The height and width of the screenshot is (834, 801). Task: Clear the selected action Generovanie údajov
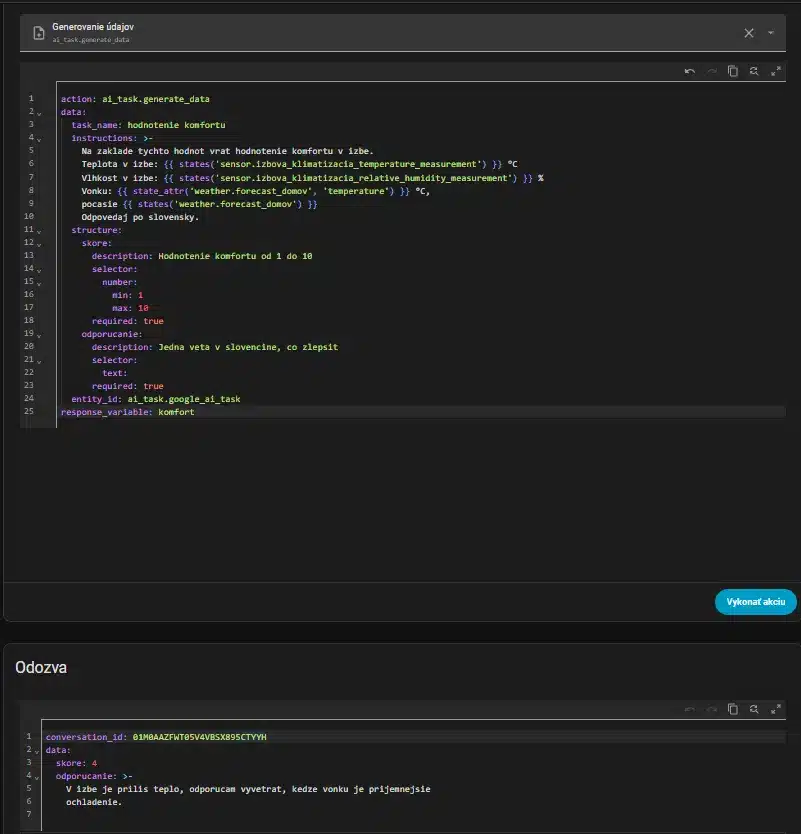point(749,33)
